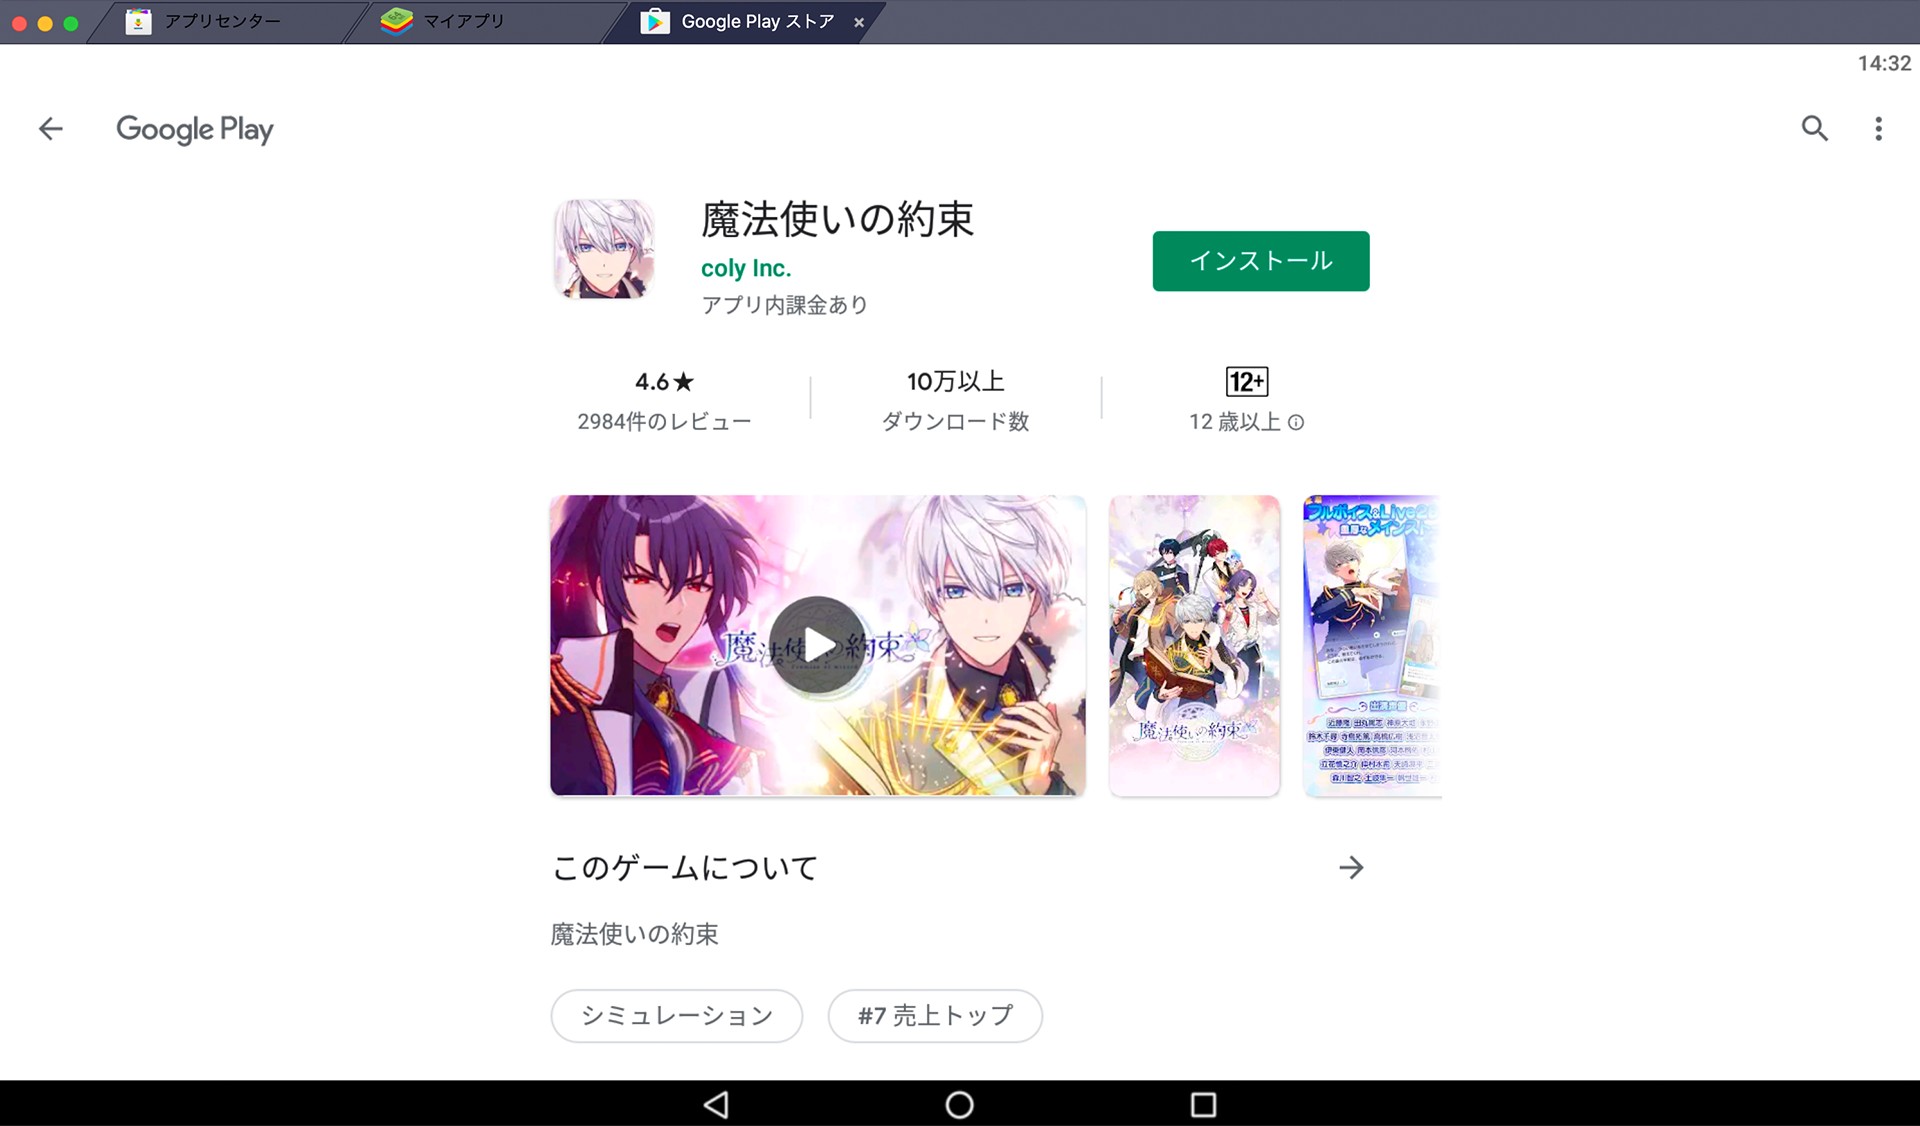Click the more options vertical dots icon
The image size is (1920, 1126).
pyautogui.click(x=1878, y=129)
